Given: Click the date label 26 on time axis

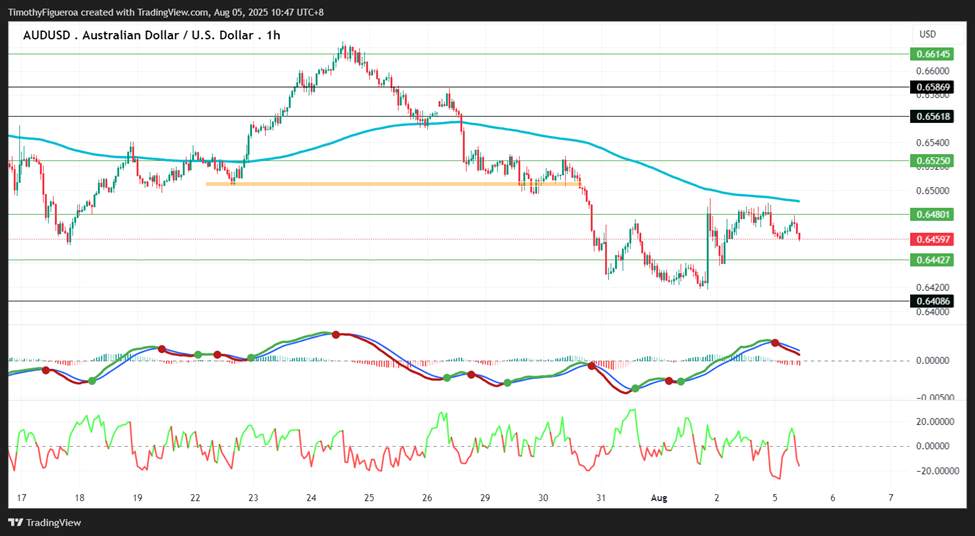Looking at the screenshot, I should point(427,497).
